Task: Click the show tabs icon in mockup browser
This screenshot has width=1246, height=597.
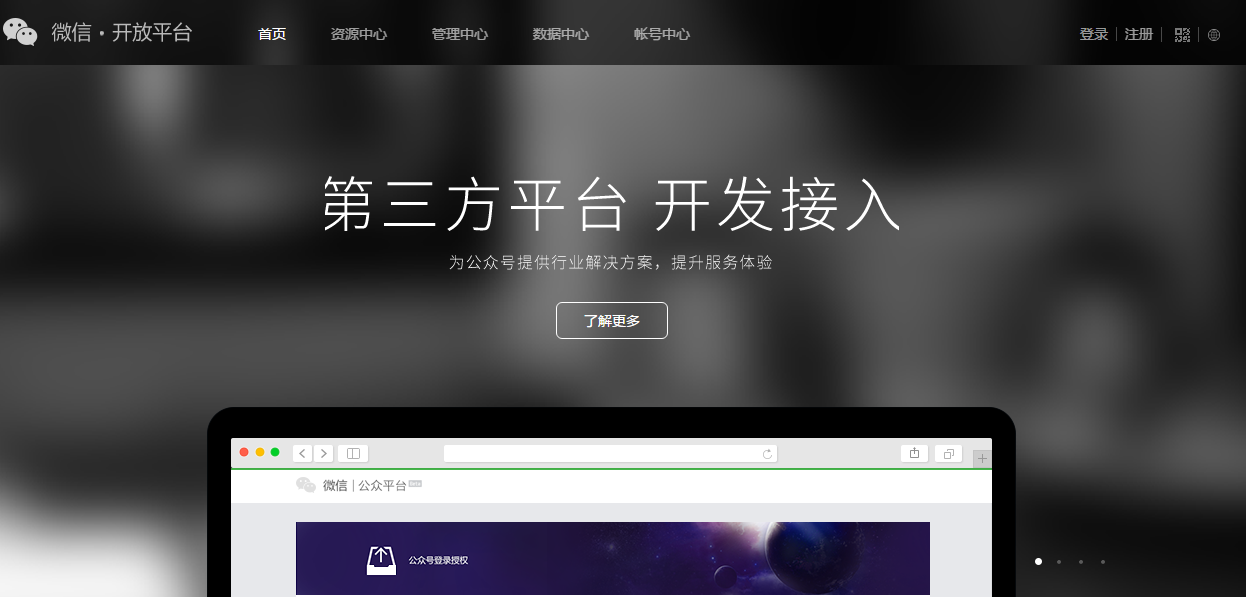Action: click(x=948, y=454)
